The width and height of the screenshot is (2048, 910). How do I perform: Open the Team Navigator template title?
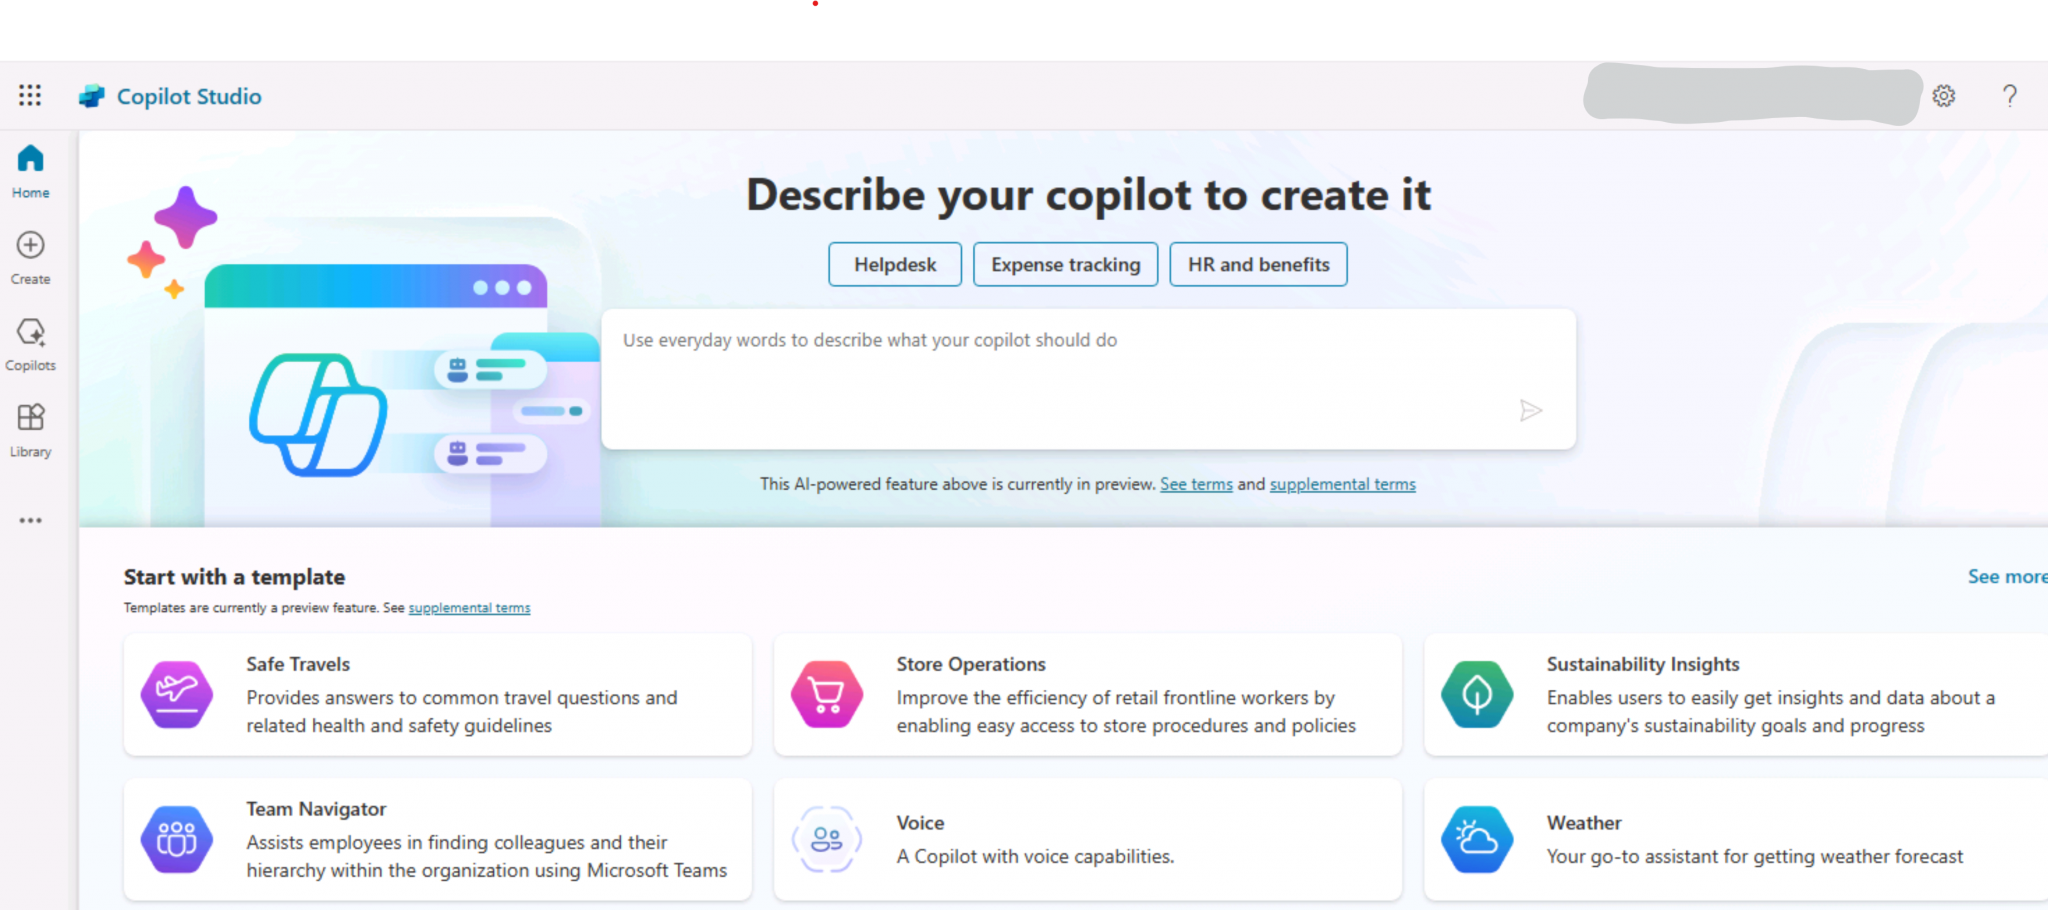(316, 809)
